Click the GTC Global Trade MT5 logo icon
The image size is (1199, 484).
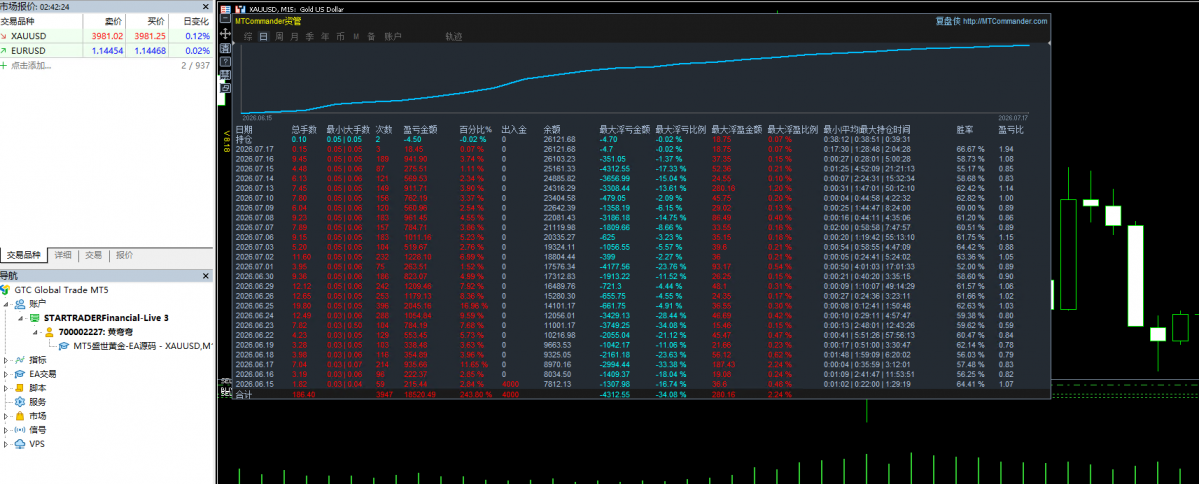click(7, 290)
